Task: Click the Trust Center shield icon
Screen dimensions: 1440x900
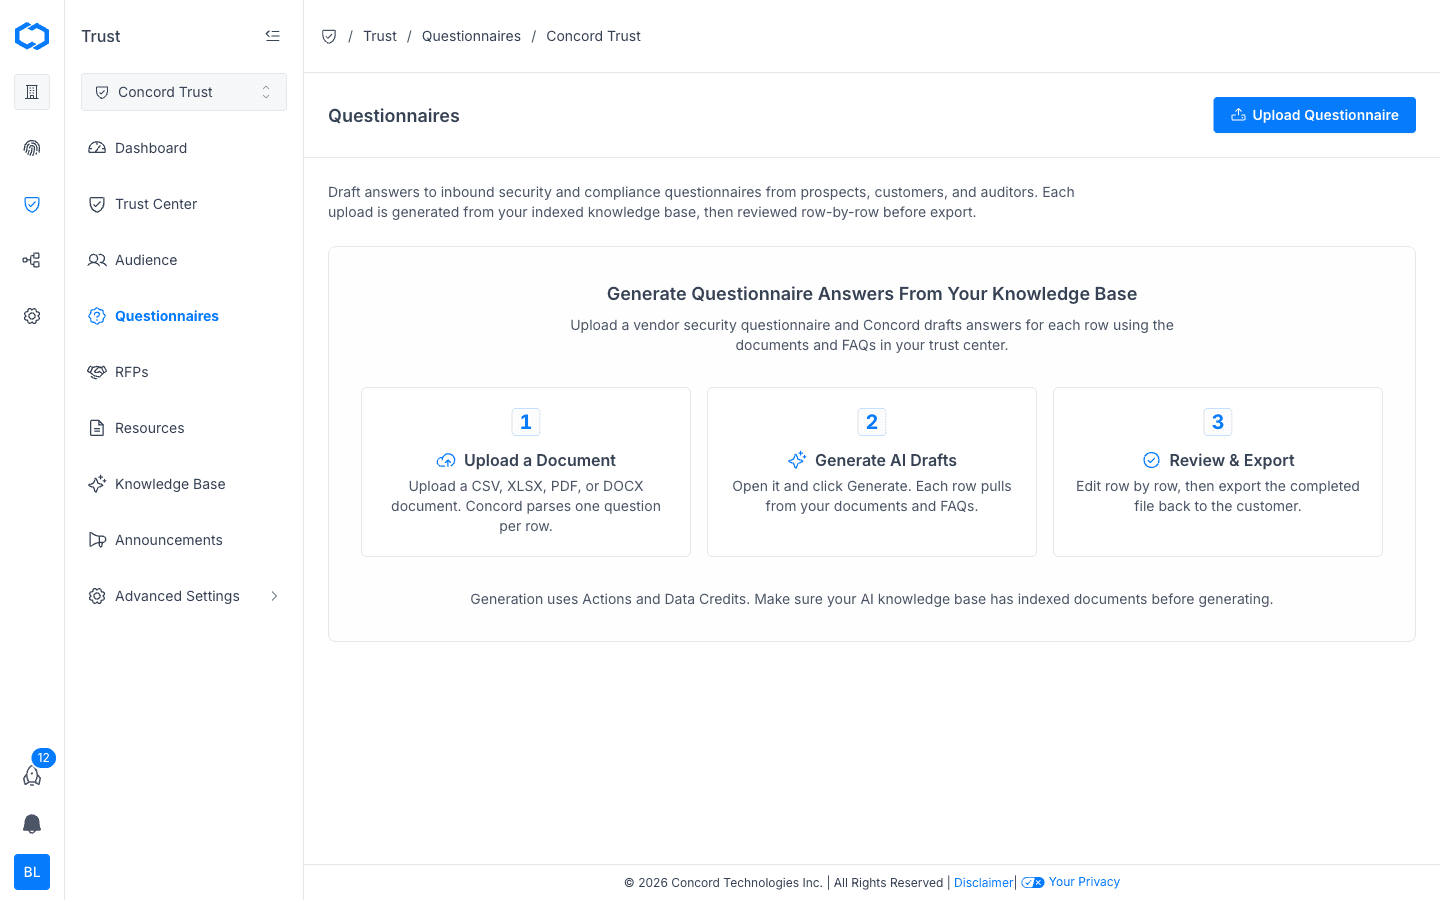Action: pyautogui.click(x=97, y=204)
